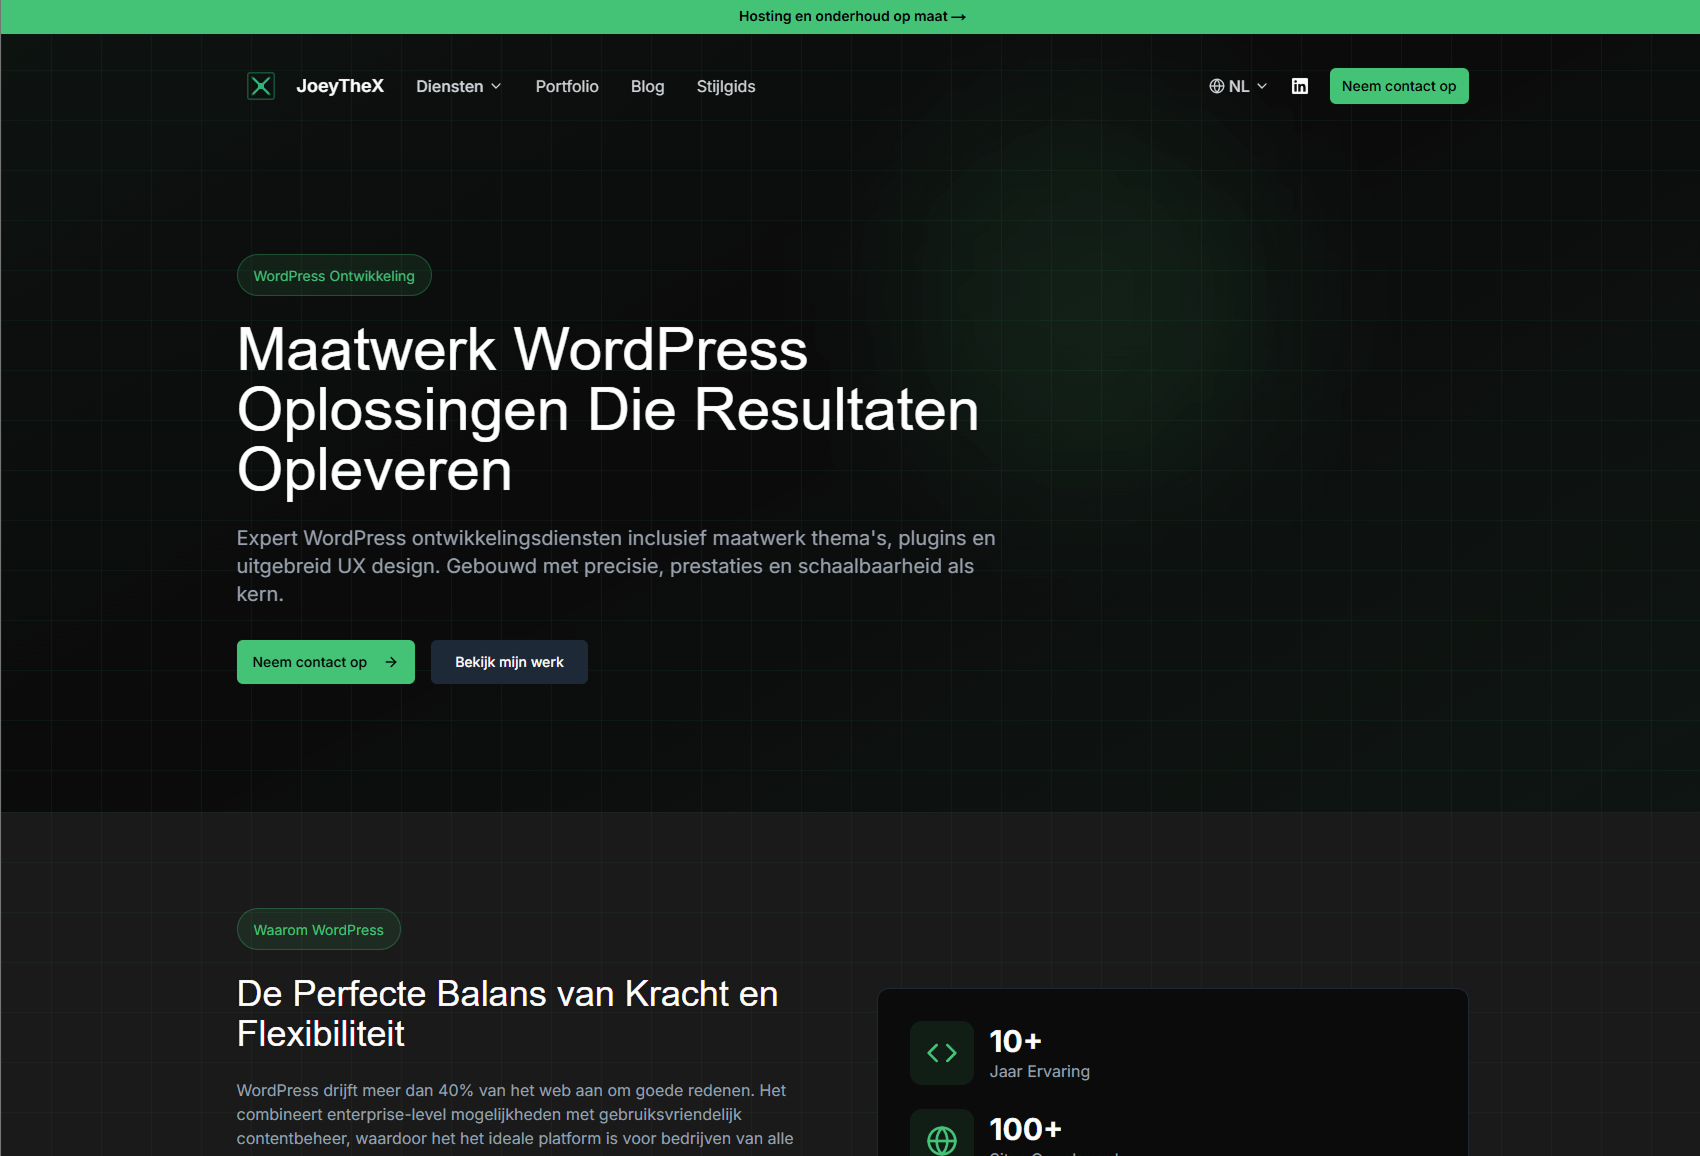The height and width of the screenshot is (1156, 1700).
Task: Open the Blog navigation item
Action: pyautogui.click(x=647, y=86)
